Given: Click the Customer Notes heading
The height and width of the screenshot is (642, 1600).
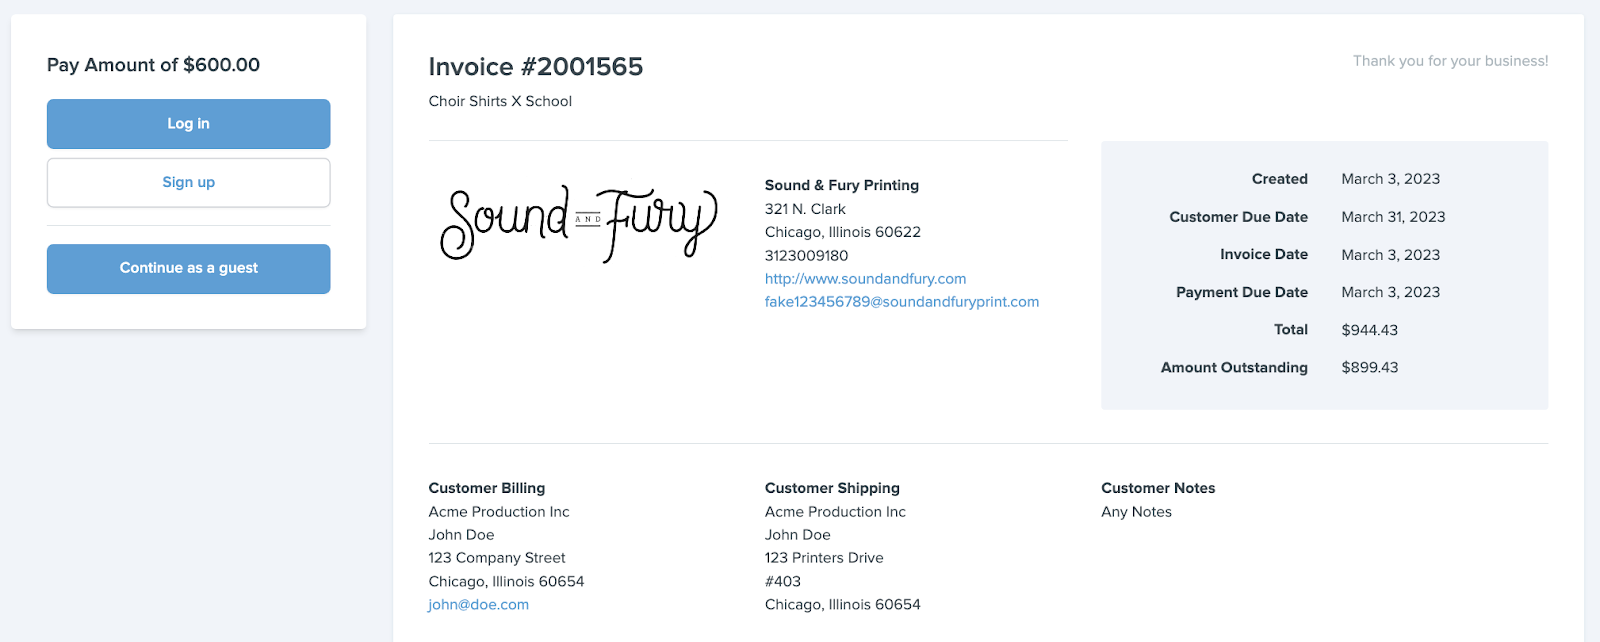Looking at the screenshot, I should pos(1157,488).
